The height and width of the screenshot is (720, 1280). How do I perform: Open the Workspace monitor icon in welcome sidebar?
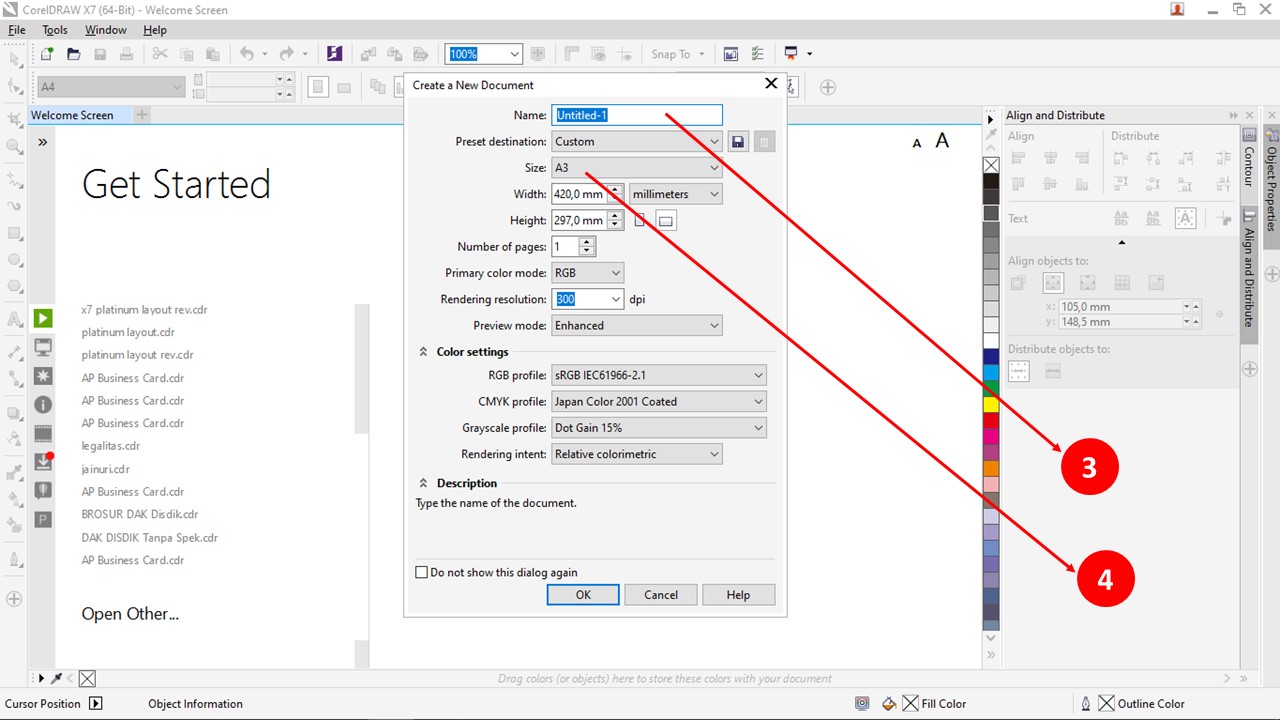pos(43,347)
